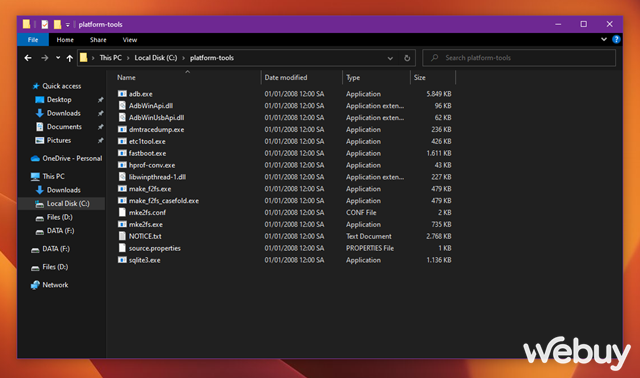The image size is (640, 378).
Task: Click platform-tools in the address breadcrumb
Action: coord(212,58)
